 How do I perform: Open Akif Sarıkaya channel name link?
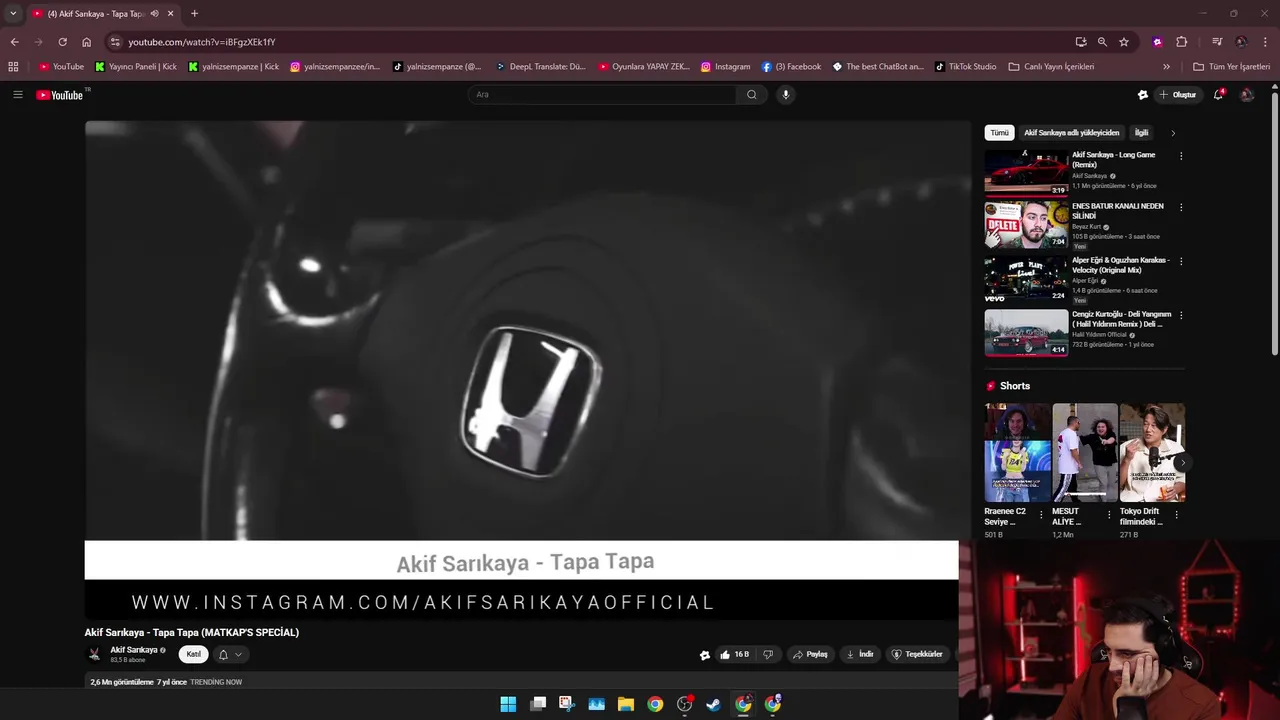[133, 650]
